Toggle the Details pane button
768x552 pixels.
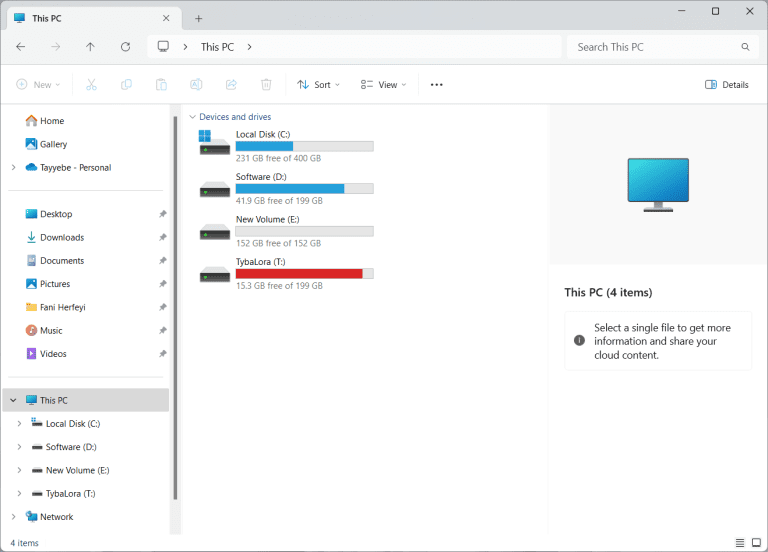(726, 85)
